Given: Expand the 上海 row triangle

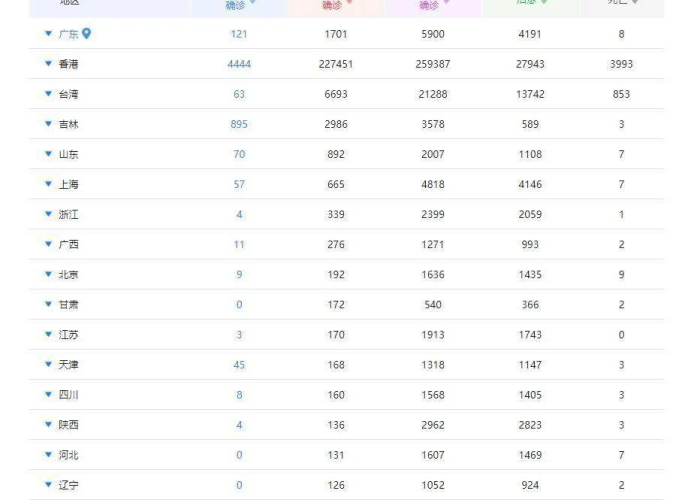Looking at the screenshot, I should (x=48, y=183).
